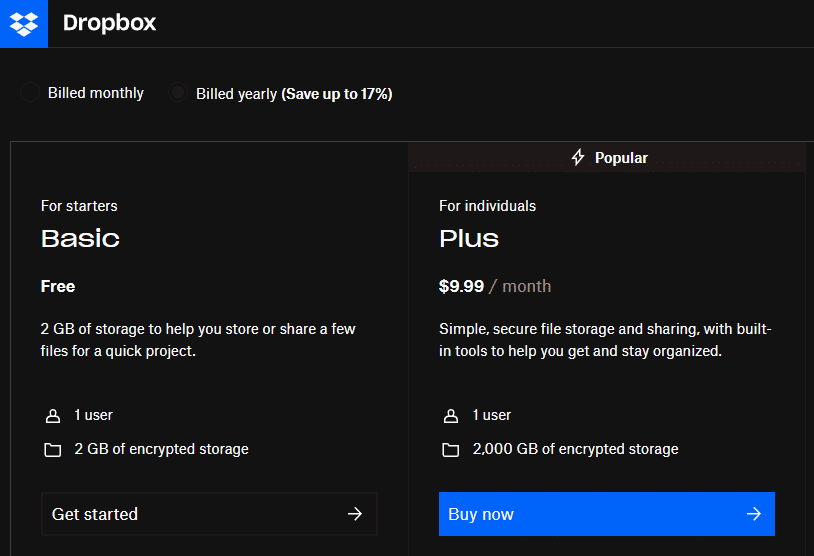Screen dimensions: 814x556
Task: Click the Free price label
Action: tap(58, 286)
